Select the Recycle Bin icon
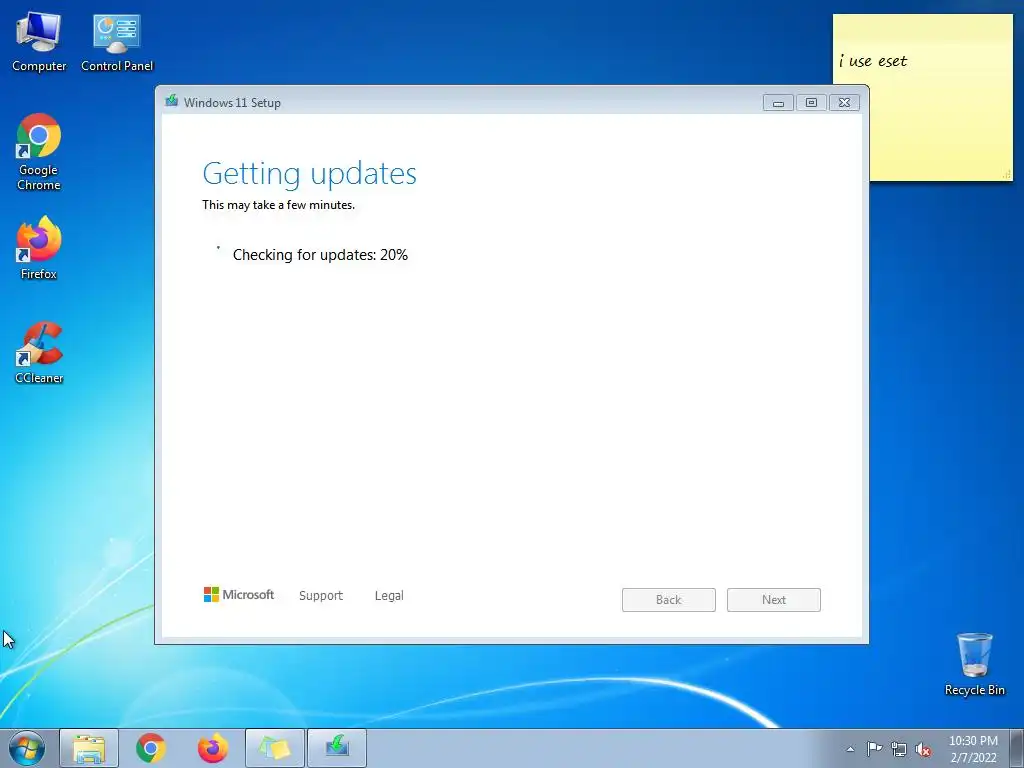This screenshot has height=768, width=1024. coord(974,664)
